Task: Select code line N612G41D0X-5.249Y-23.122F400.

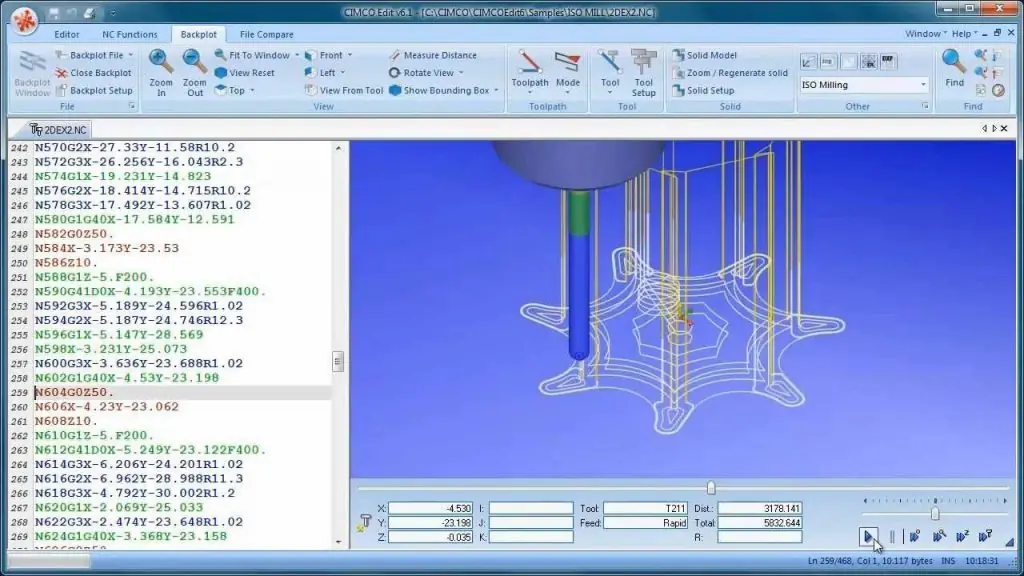Action: (151, 450)
